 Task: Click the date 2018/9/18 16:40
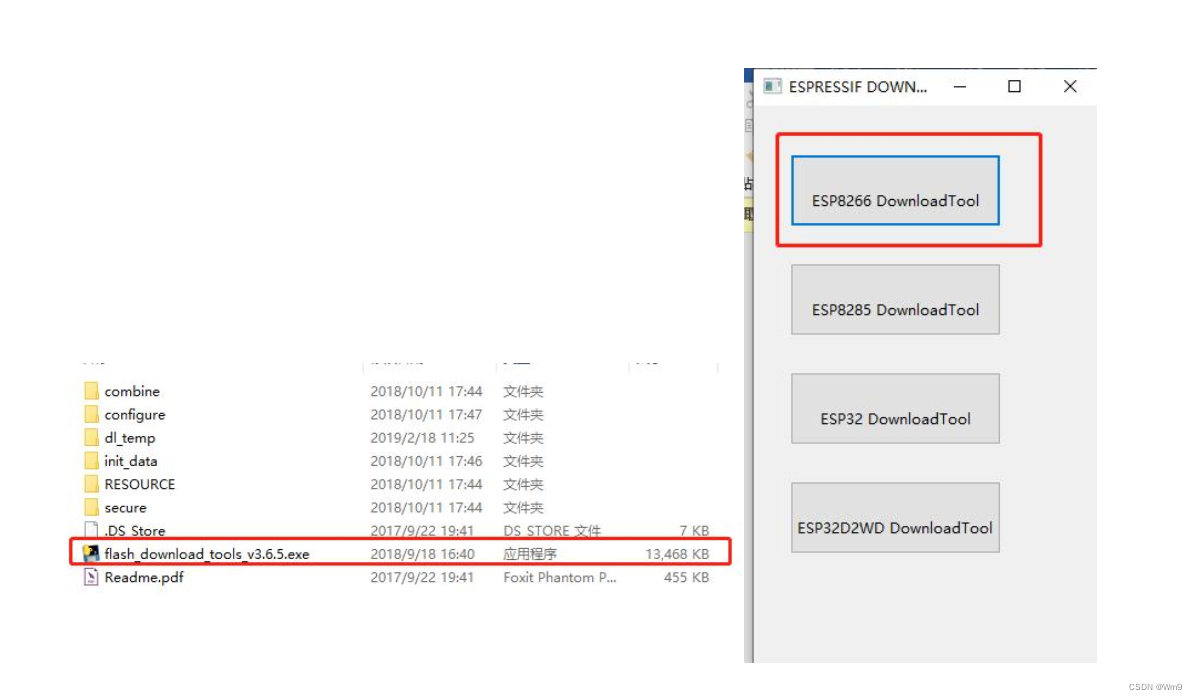tap(422, 554)
